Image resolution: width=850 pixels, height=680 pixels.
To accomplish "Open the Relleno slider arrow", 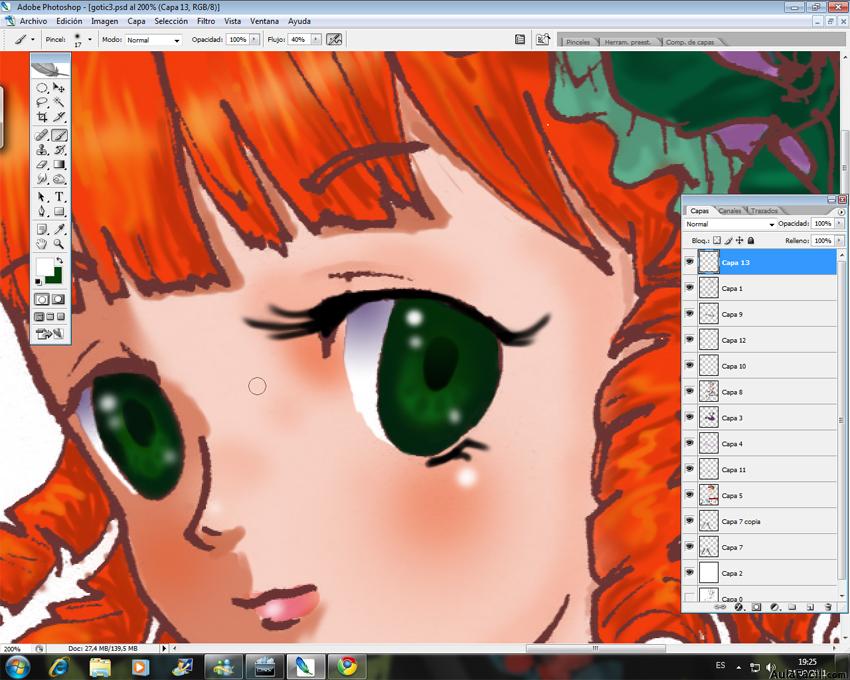I will (839, 240).
